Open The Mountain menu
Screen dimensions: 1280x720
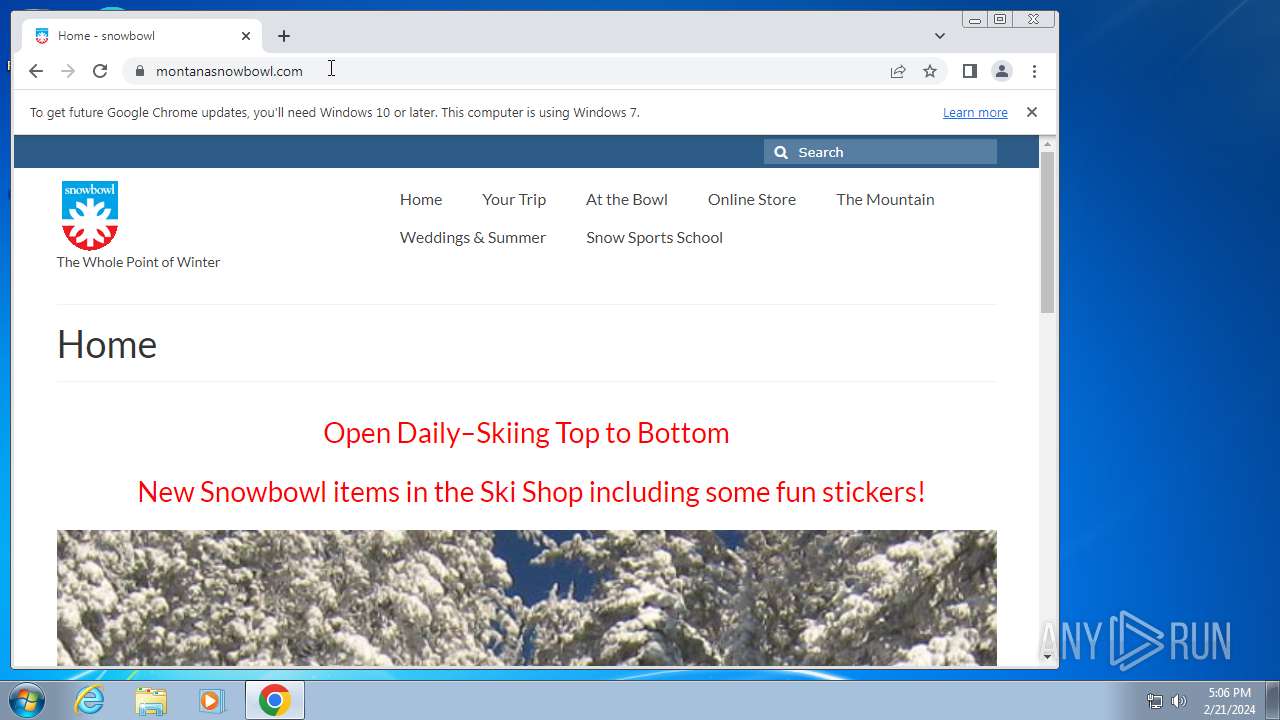[885, 199]
